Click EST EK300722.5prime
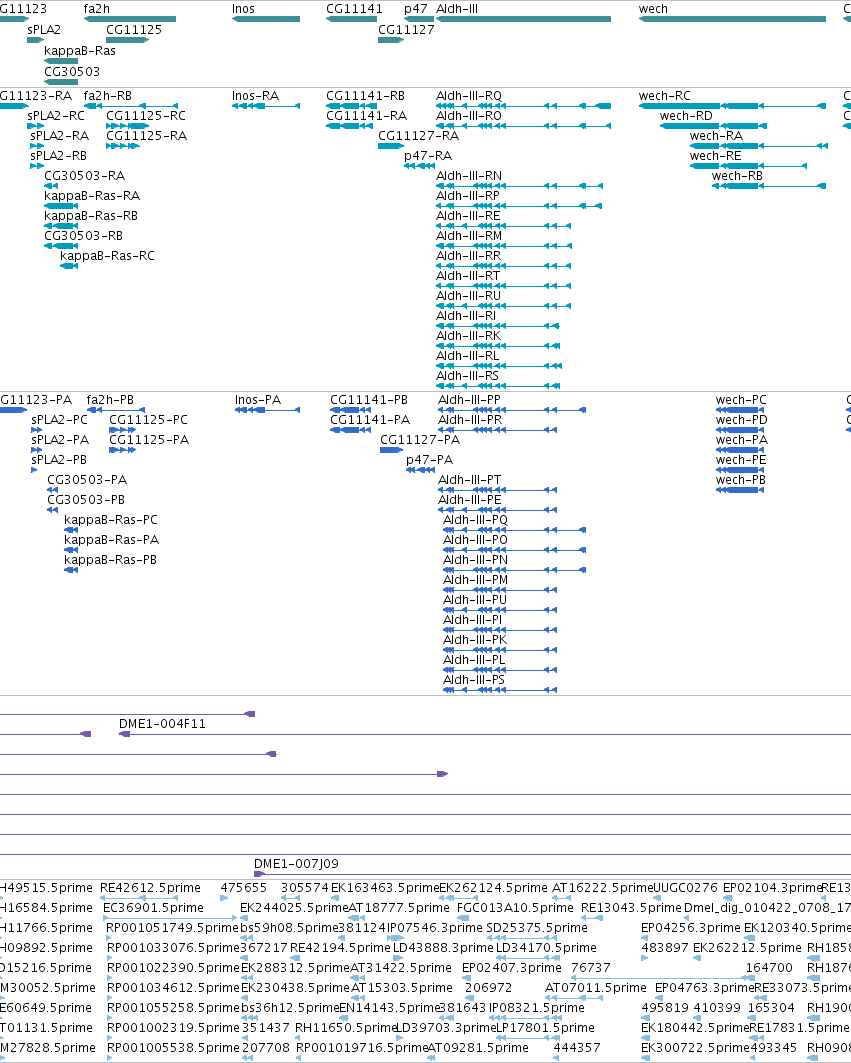 pos(695,1047)
